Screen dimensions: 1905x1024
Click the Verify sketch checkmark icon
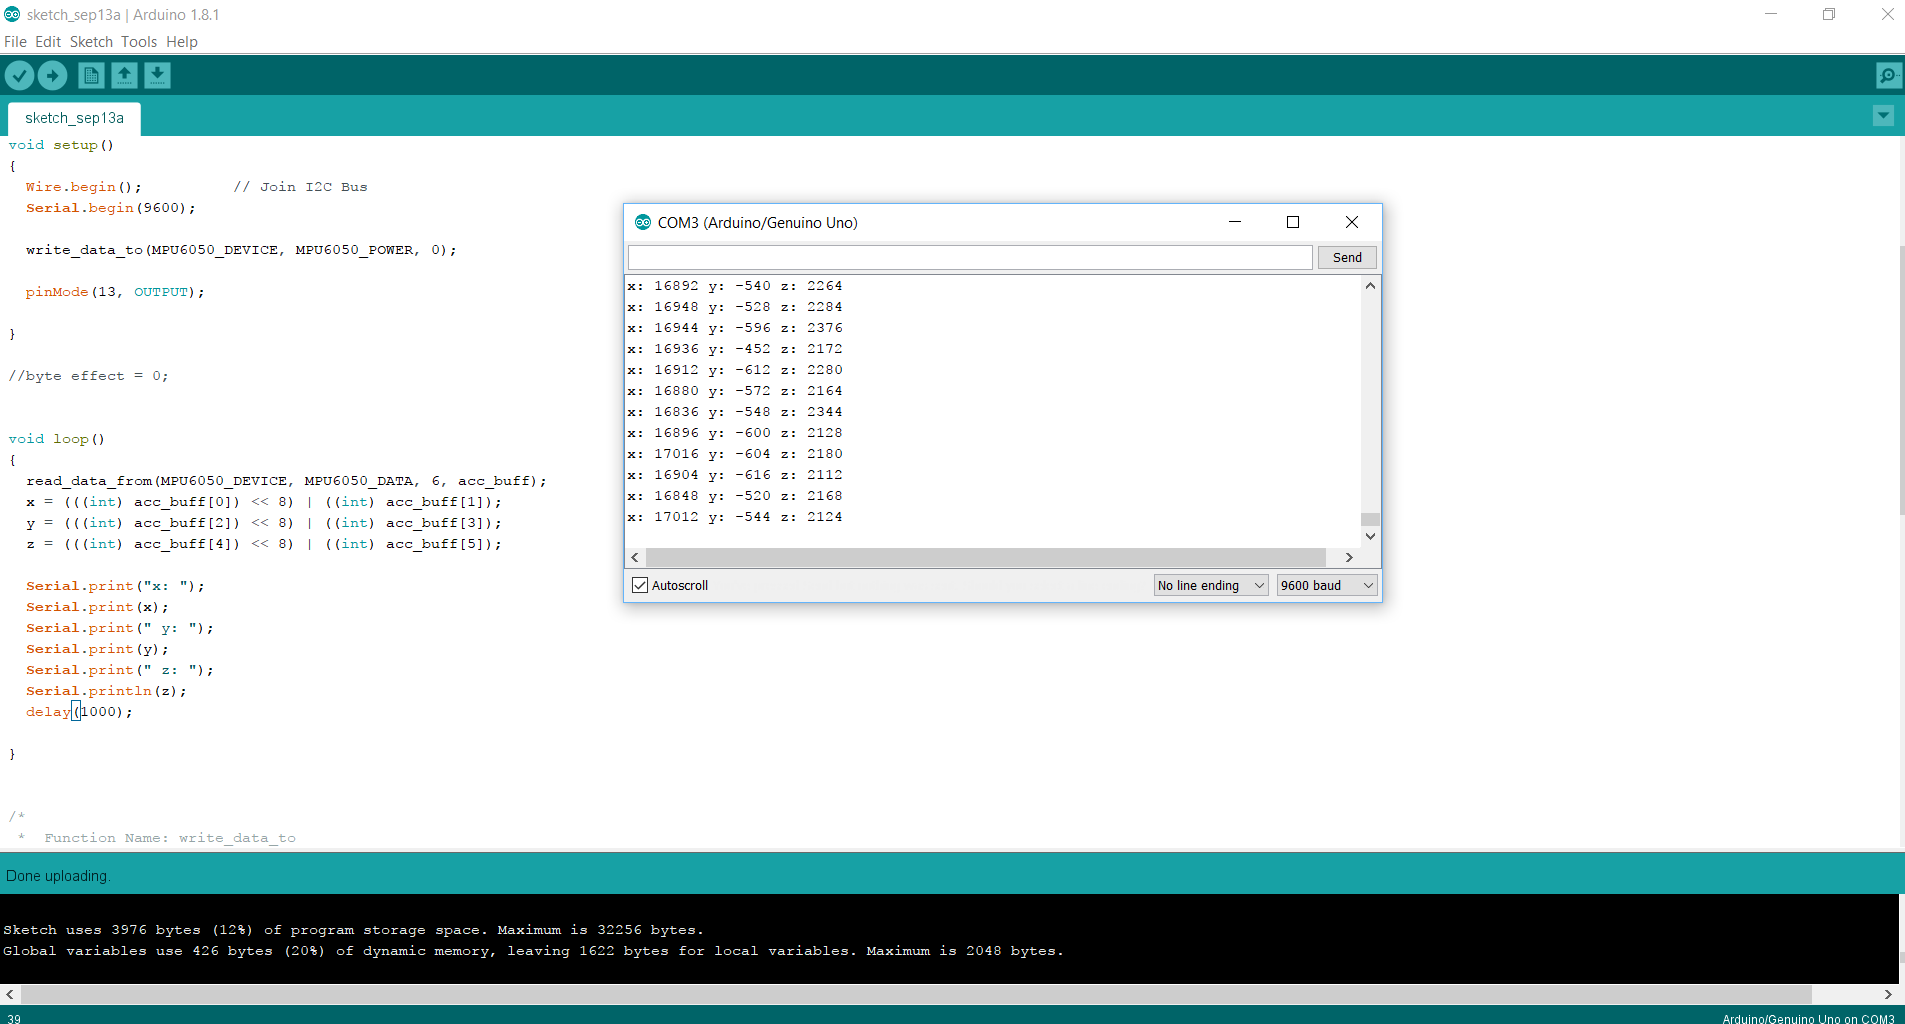click(19, 75)
